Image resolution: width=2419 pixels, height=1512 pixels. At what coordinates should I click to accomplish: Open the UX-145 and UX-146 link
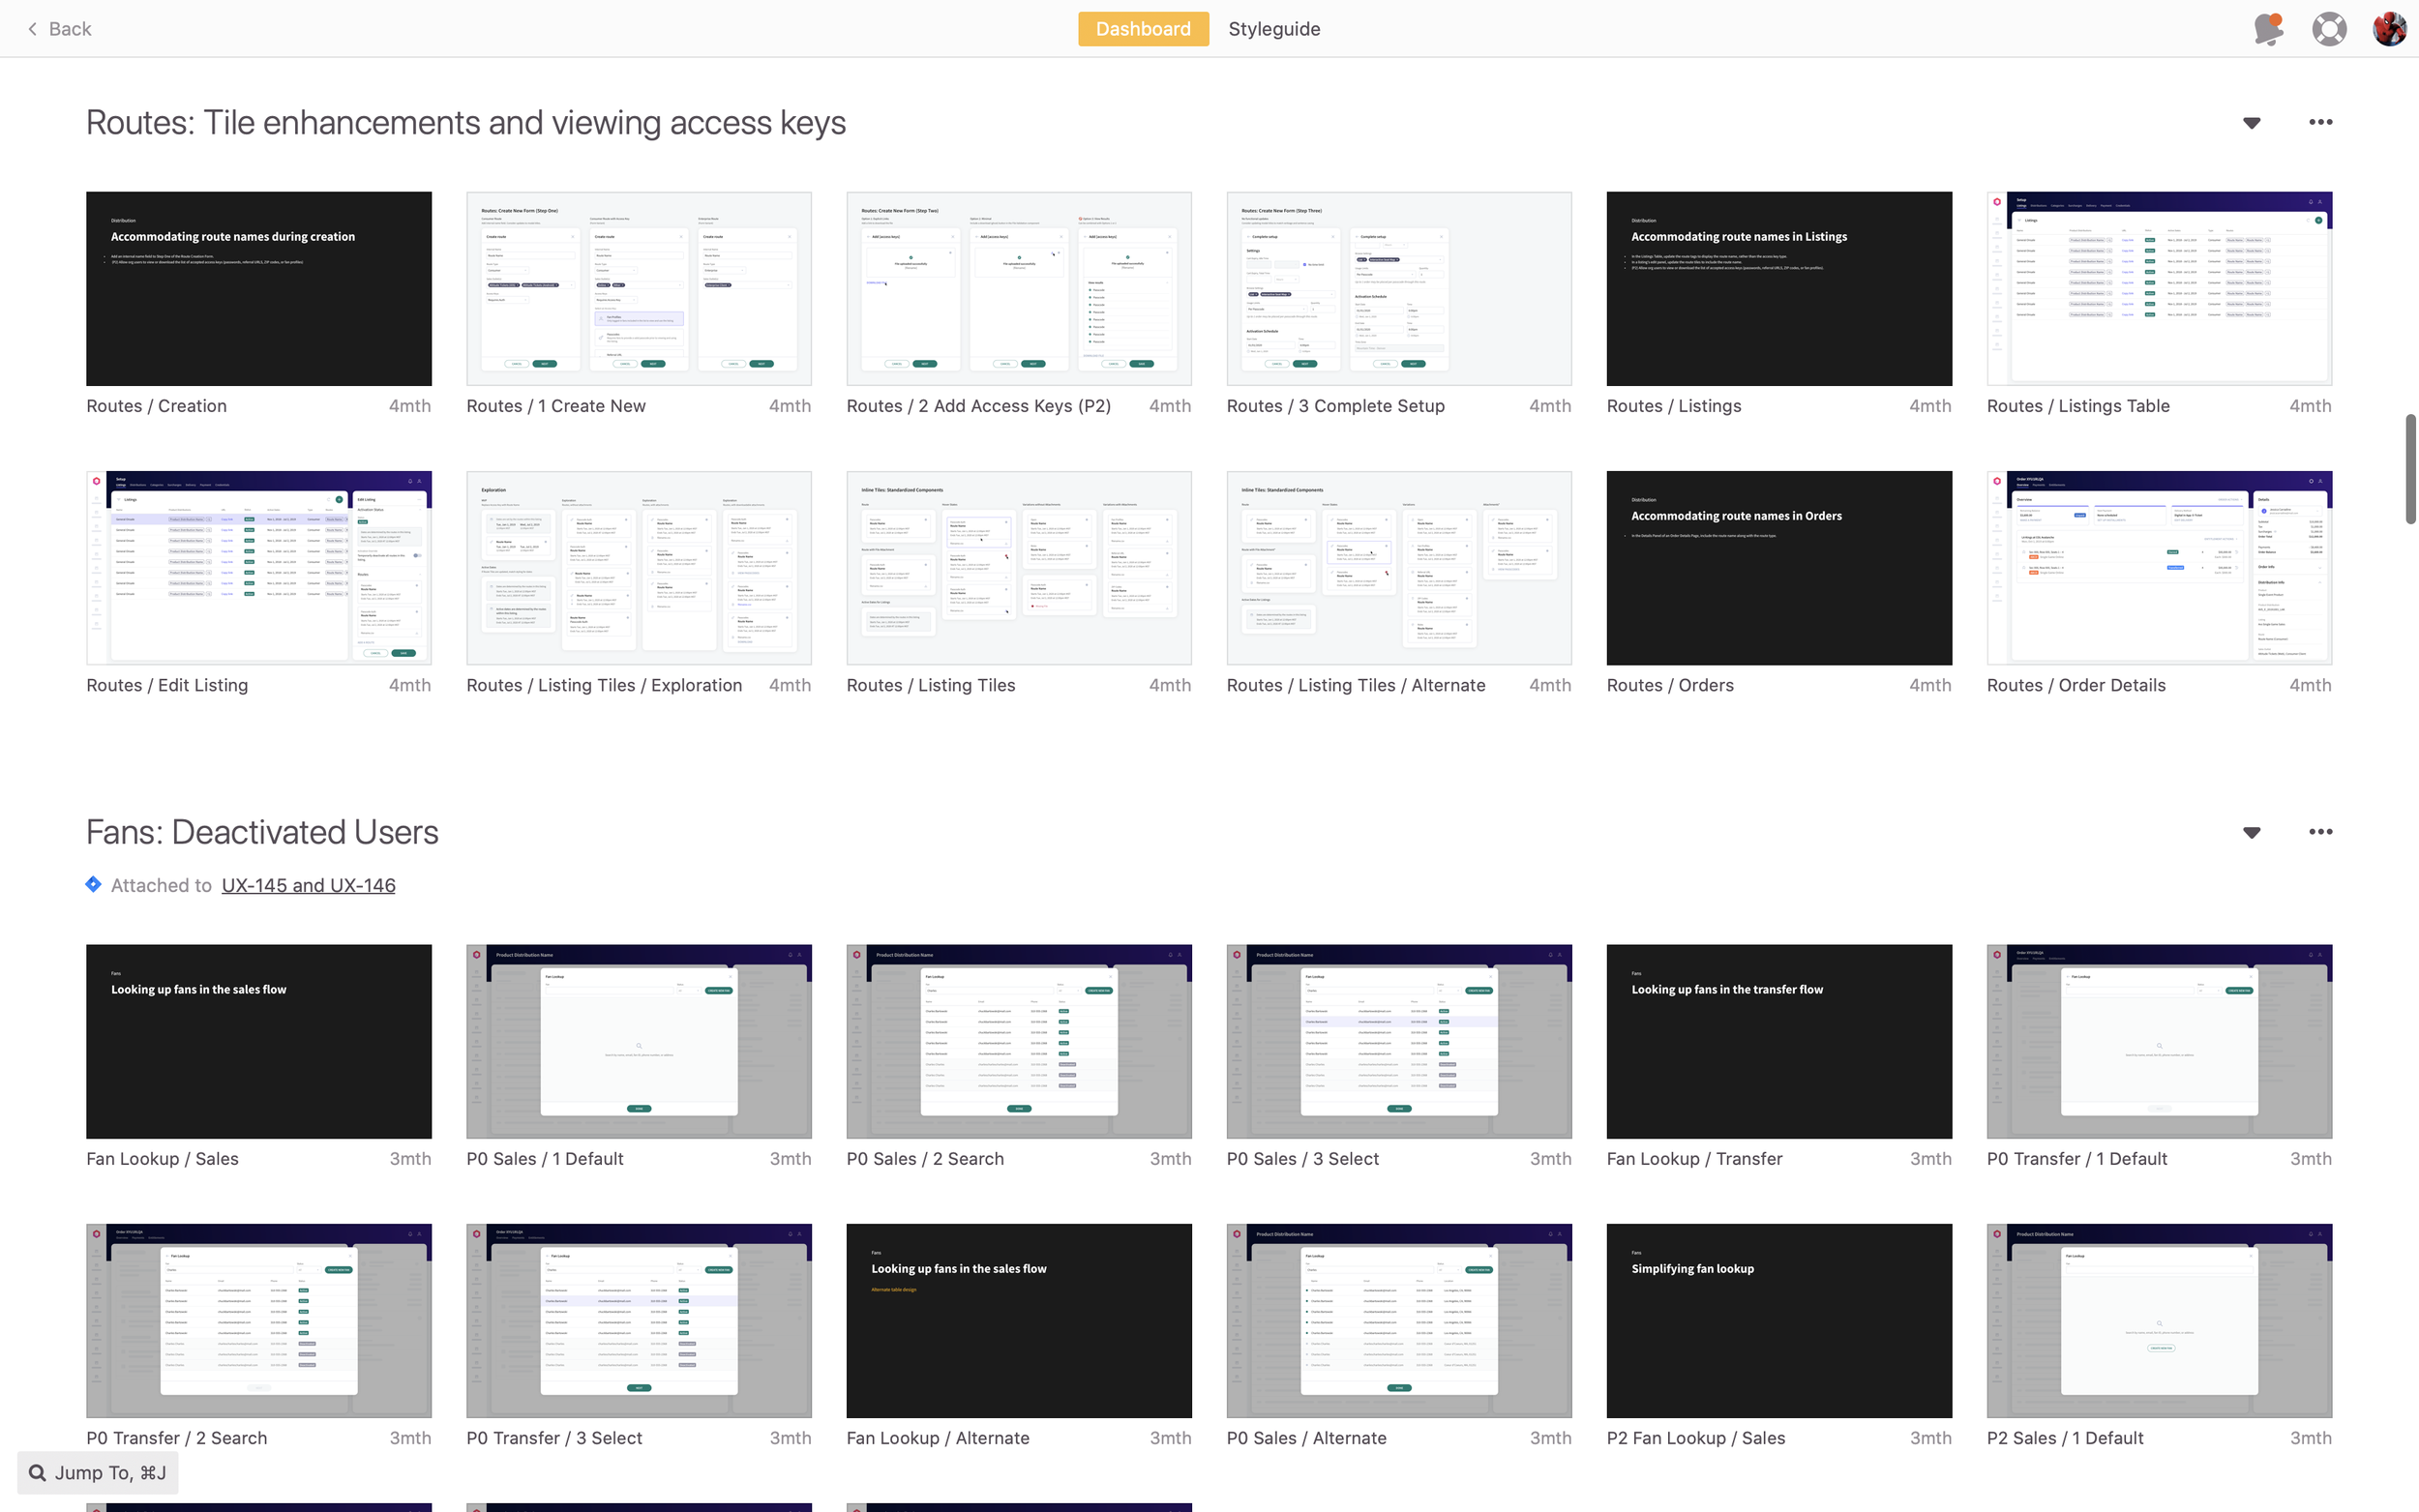click(x=308, y=885)
